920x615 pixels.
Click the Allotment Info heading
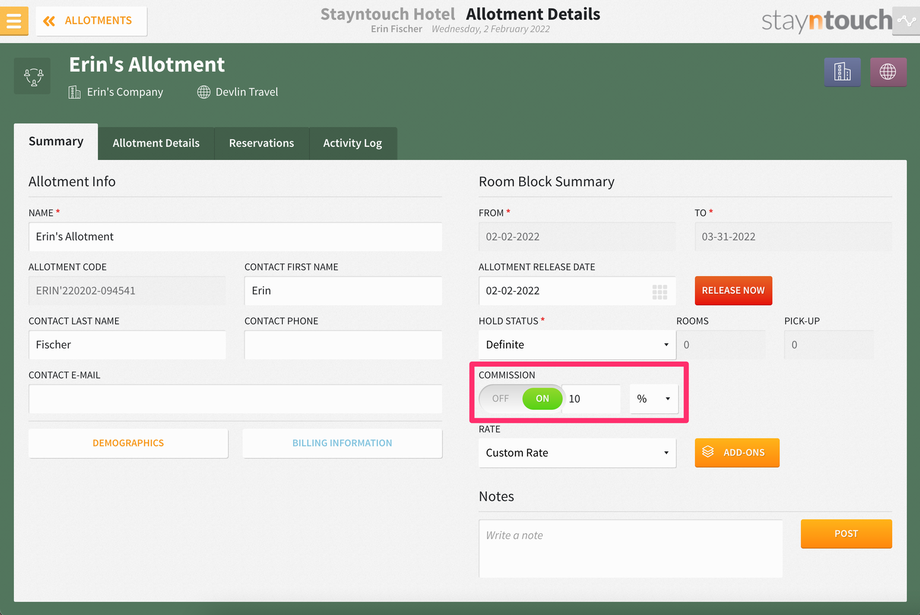[x=72, y=182]
